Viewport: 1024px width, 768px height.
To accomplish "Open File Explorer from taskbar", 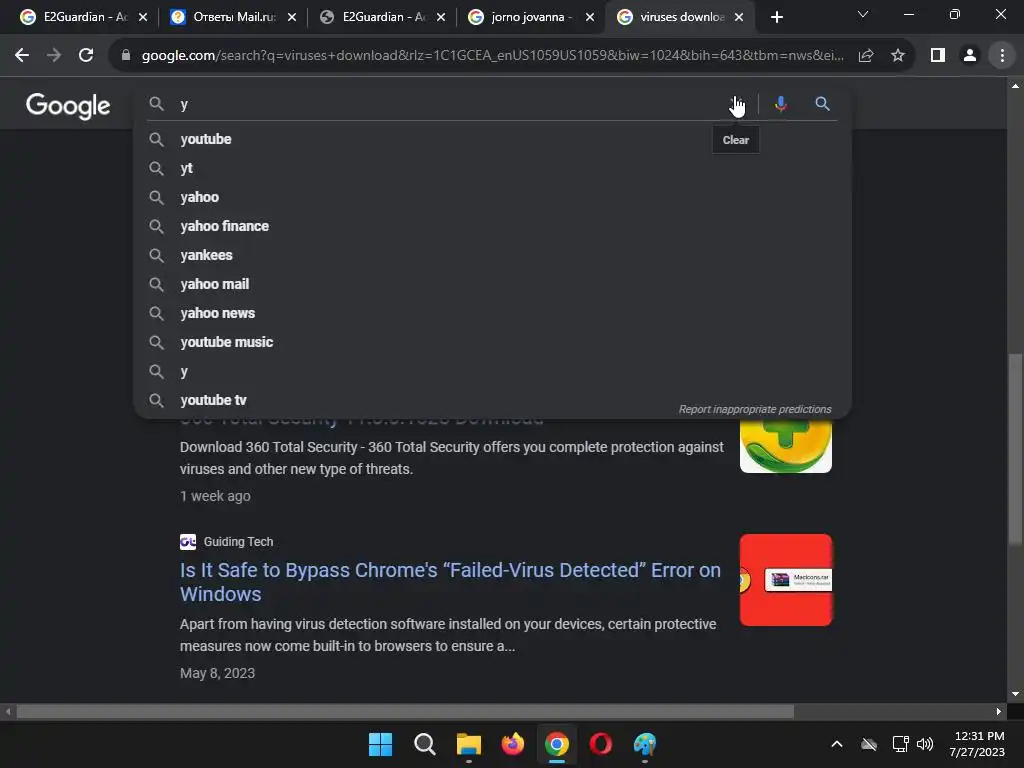I will pos(468,744).
